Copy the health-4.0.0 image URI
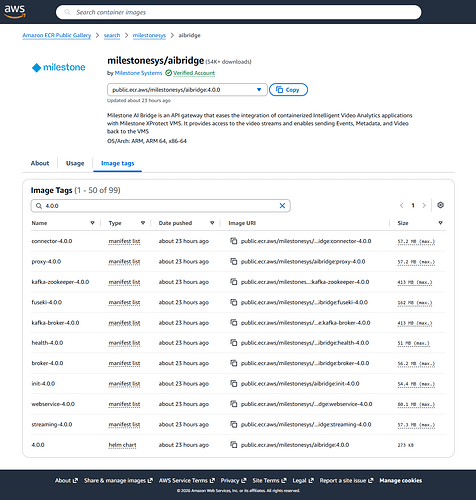Screen dimensions: 476x500 tap(234, 343)
